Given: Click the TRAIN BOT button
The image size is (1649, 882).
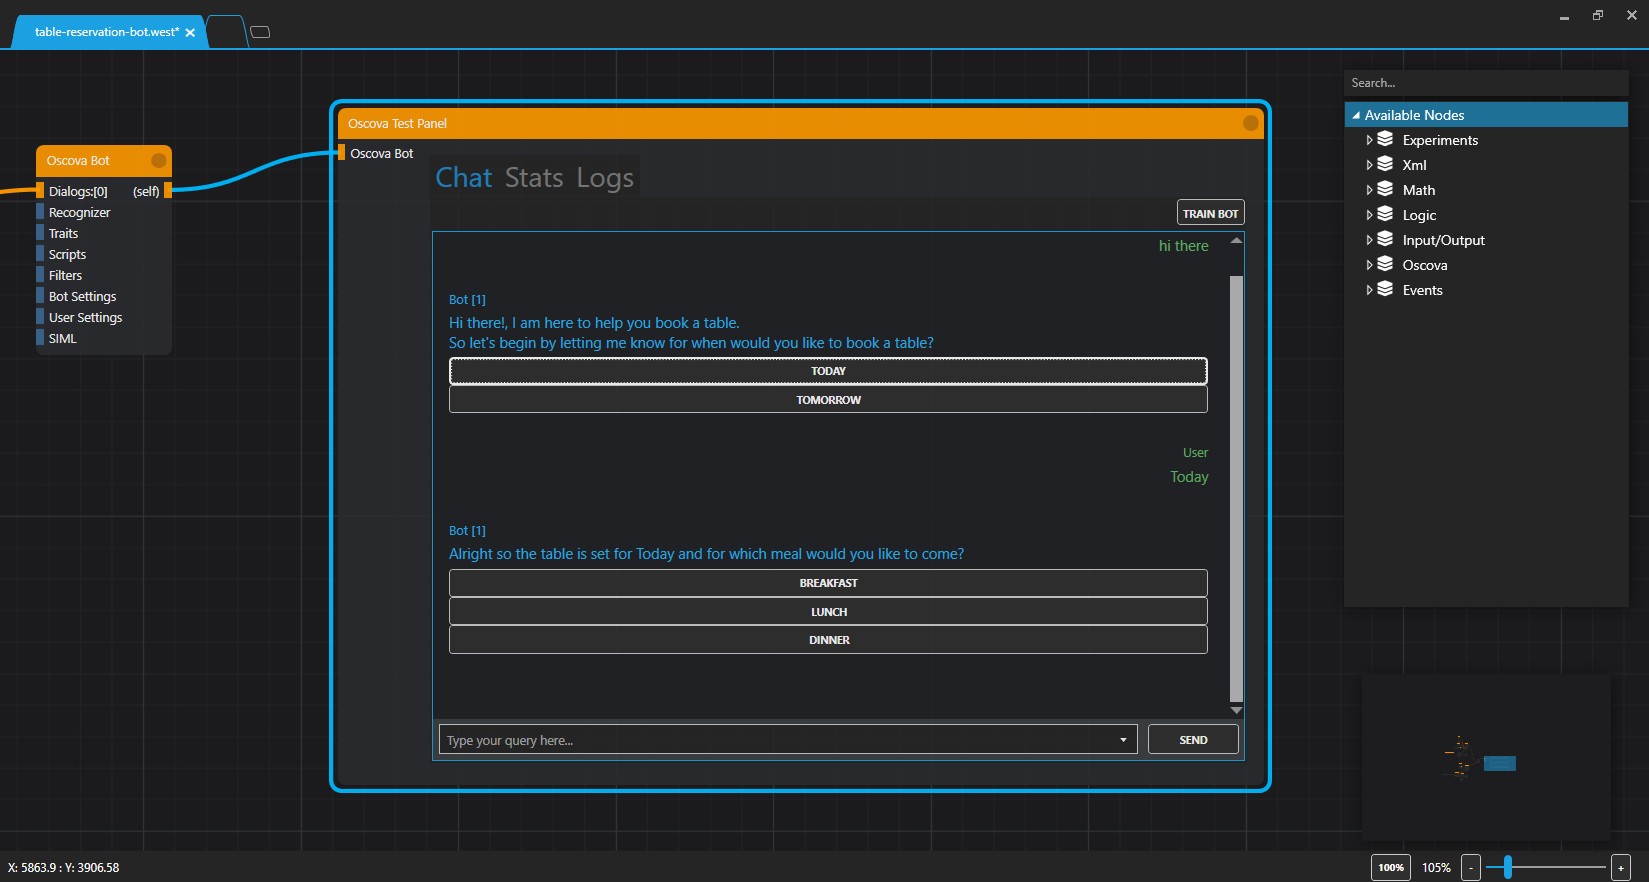Looking at the screenshot, I should point(1210,213).
